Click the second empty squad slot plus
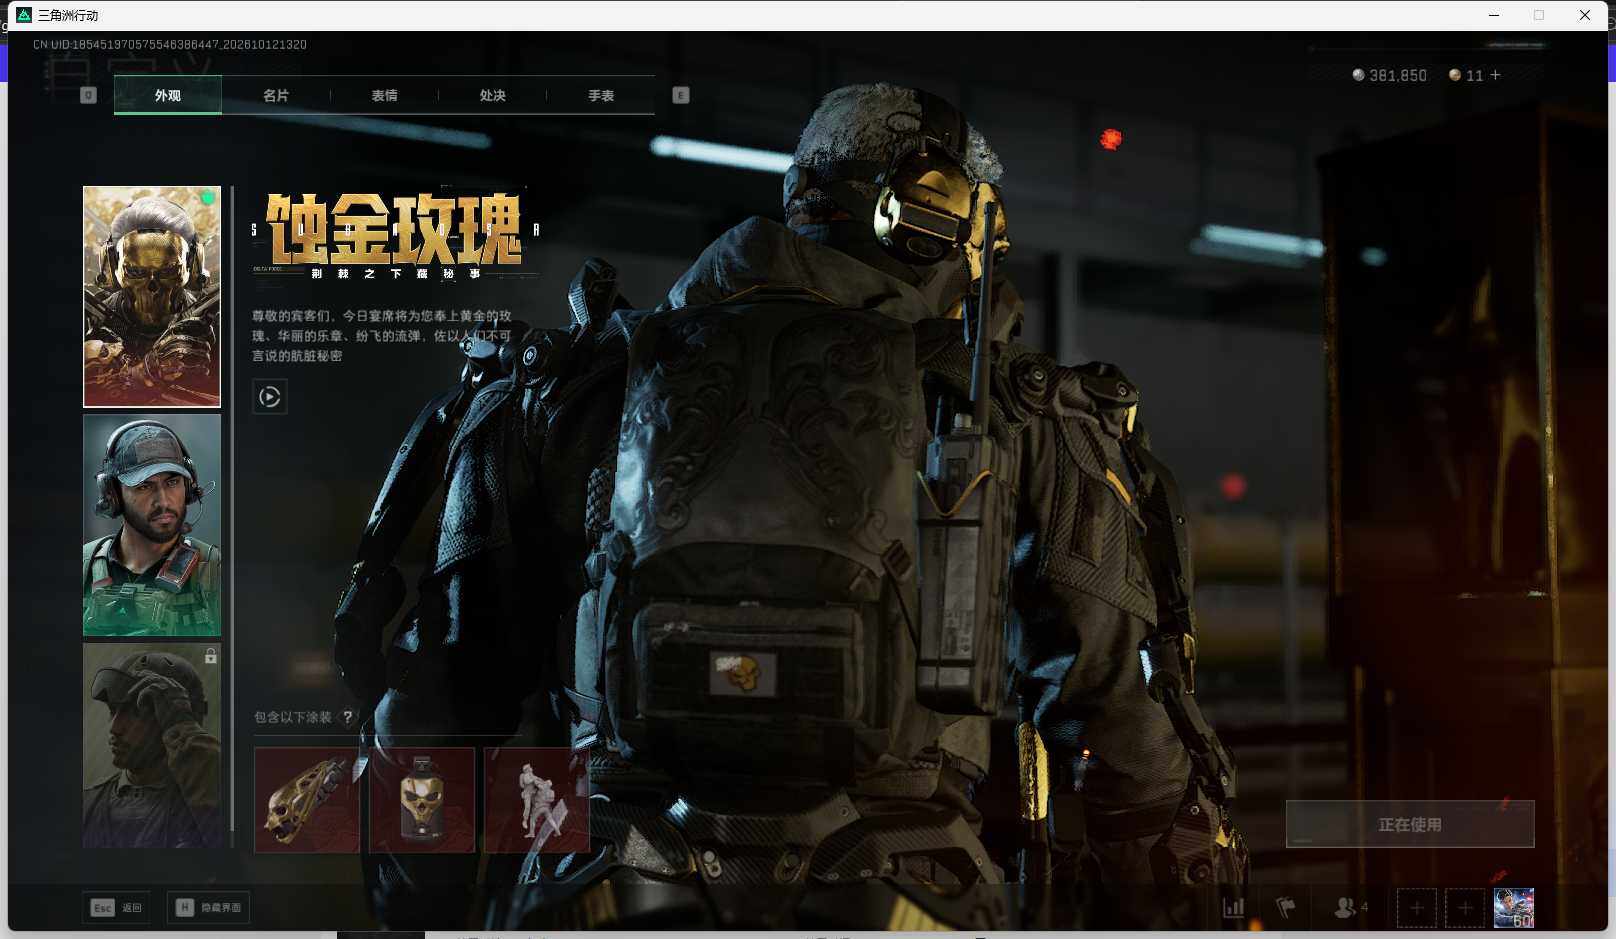Viewport: 1616px width, 939px height. (x=1465, y=908)
